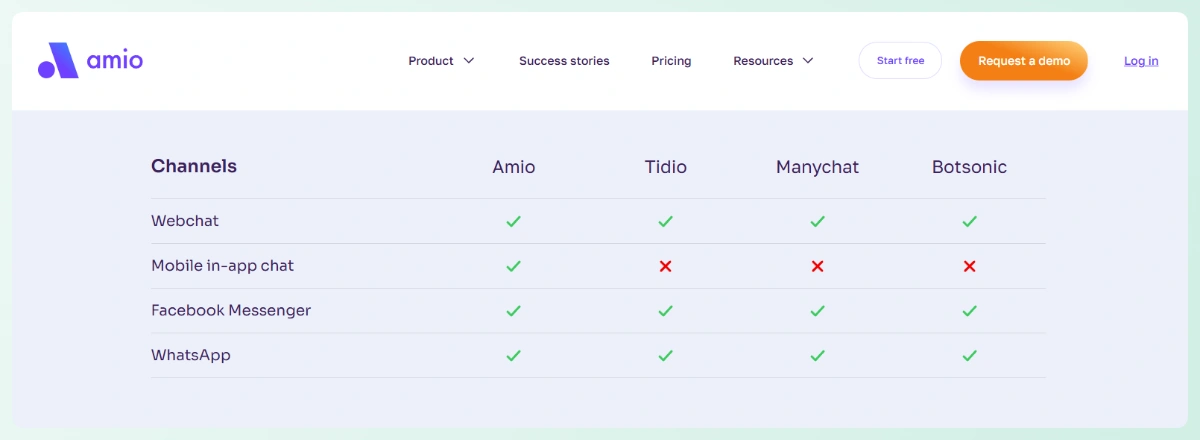Click Manychat's red X for Mobile in-app chat
This screenshot has height=440, width=1200.
817,266
